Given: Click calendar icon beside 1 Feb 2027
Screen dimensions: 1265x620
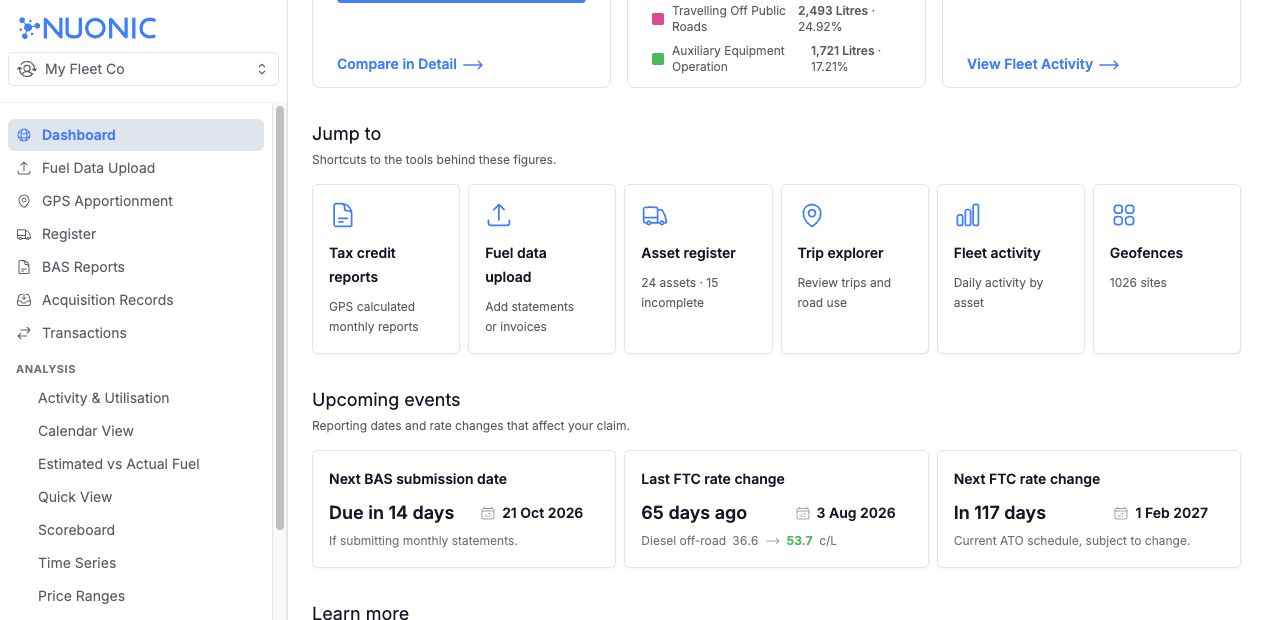Looking at the screenshot, I should pyautogui.click(x=1121, y=513).
